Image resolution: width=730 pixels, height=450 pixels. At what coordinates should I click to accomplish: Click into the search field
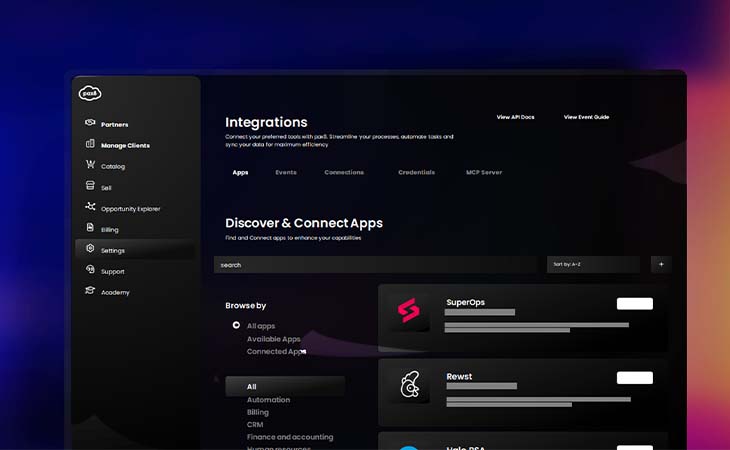point(376,265)
